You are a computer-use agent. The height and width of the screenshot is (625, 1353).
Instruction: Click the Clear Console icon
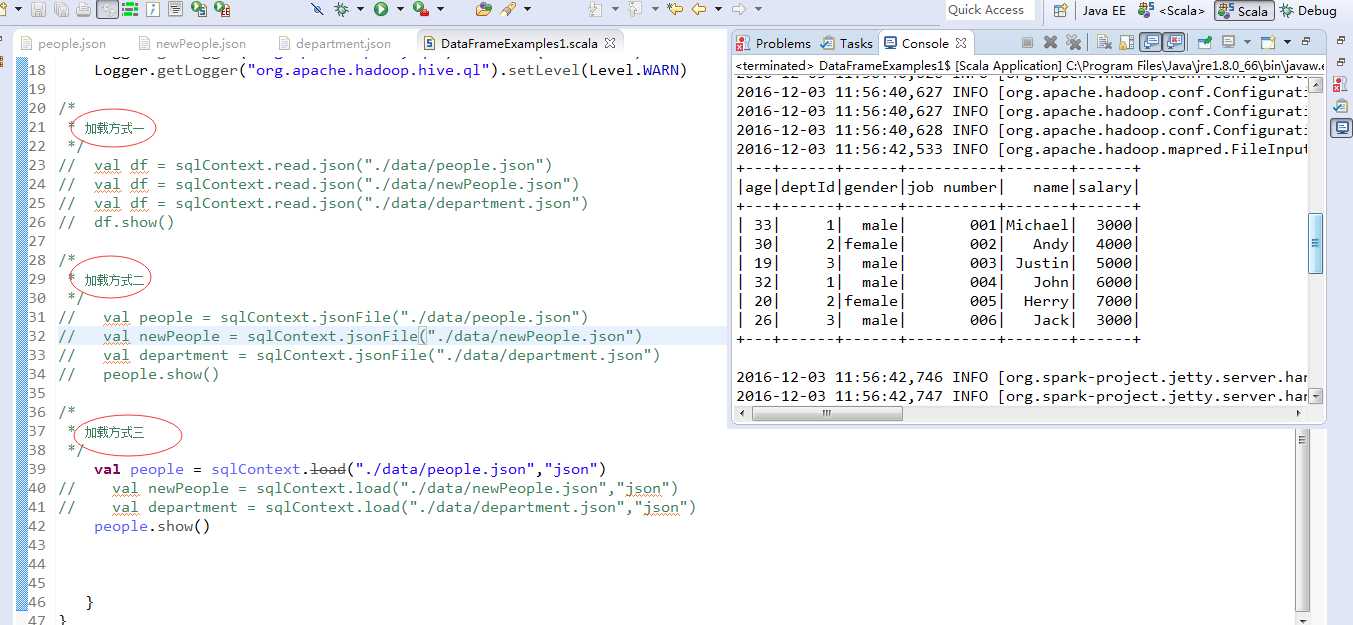[1104, 43]
